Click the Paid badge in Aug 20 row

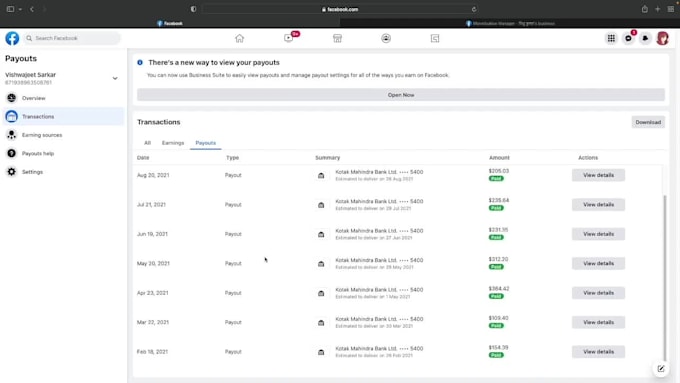[x=496, y=179]
